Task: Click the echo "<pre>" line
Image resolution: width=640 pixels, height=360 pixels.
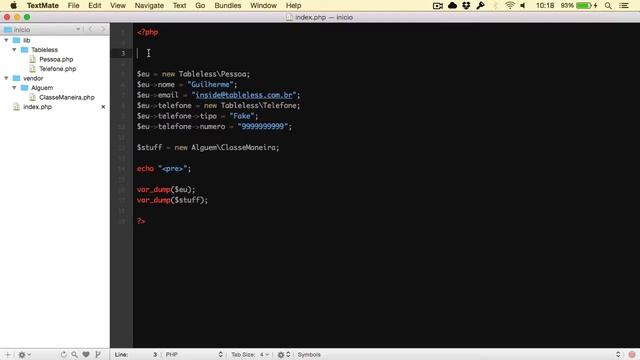Action: pyautogui.click(x=164, y=169)
